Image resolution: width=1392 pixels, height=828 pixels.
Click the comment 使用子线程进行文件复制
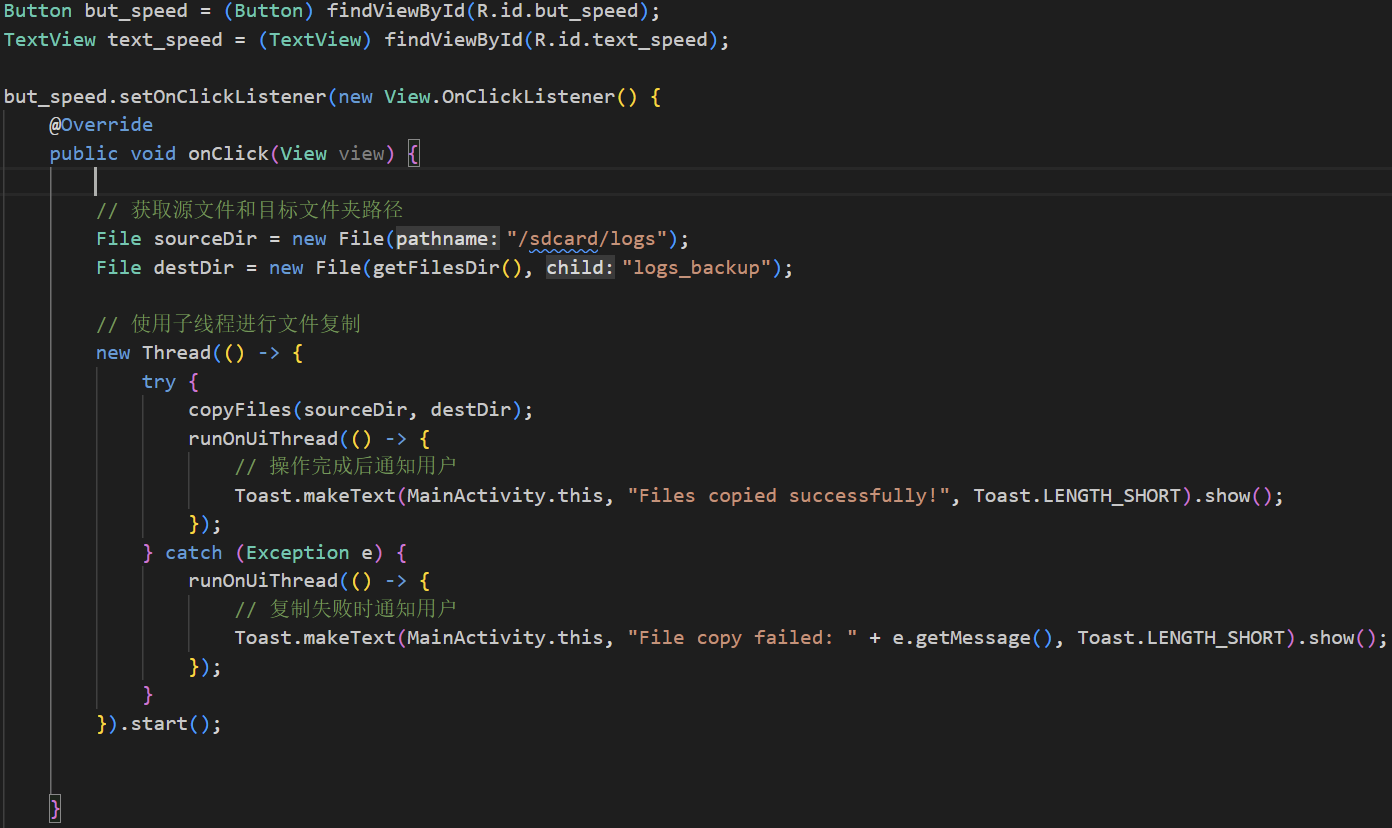(228, 324)
